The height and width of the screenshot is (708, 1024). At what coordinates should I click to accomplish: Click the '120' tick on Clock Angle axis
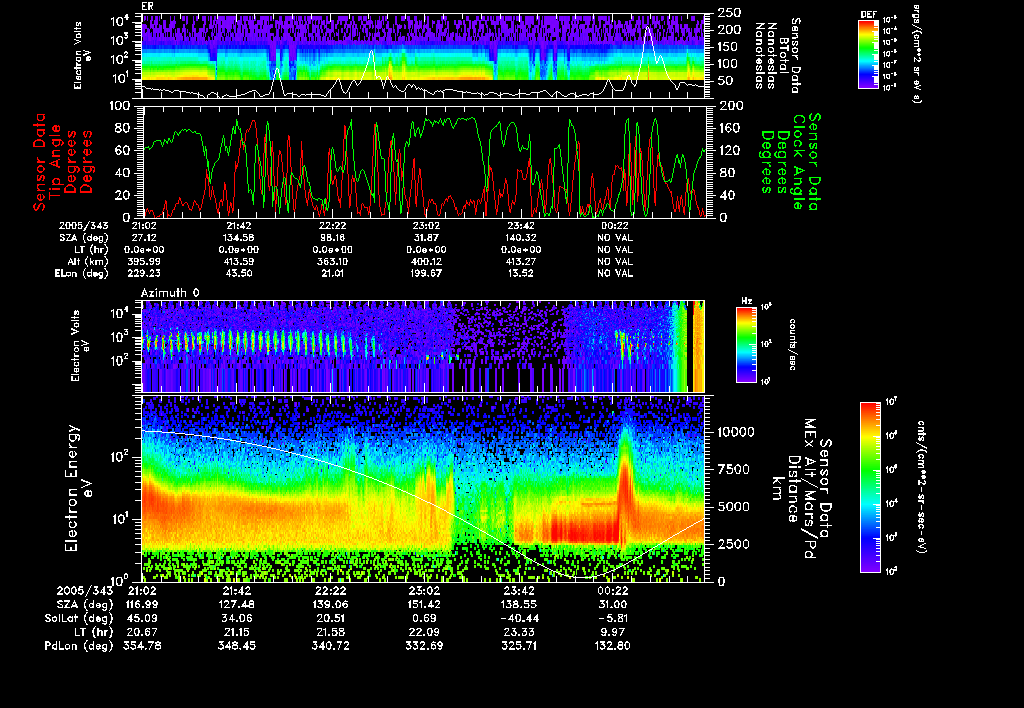731,150
